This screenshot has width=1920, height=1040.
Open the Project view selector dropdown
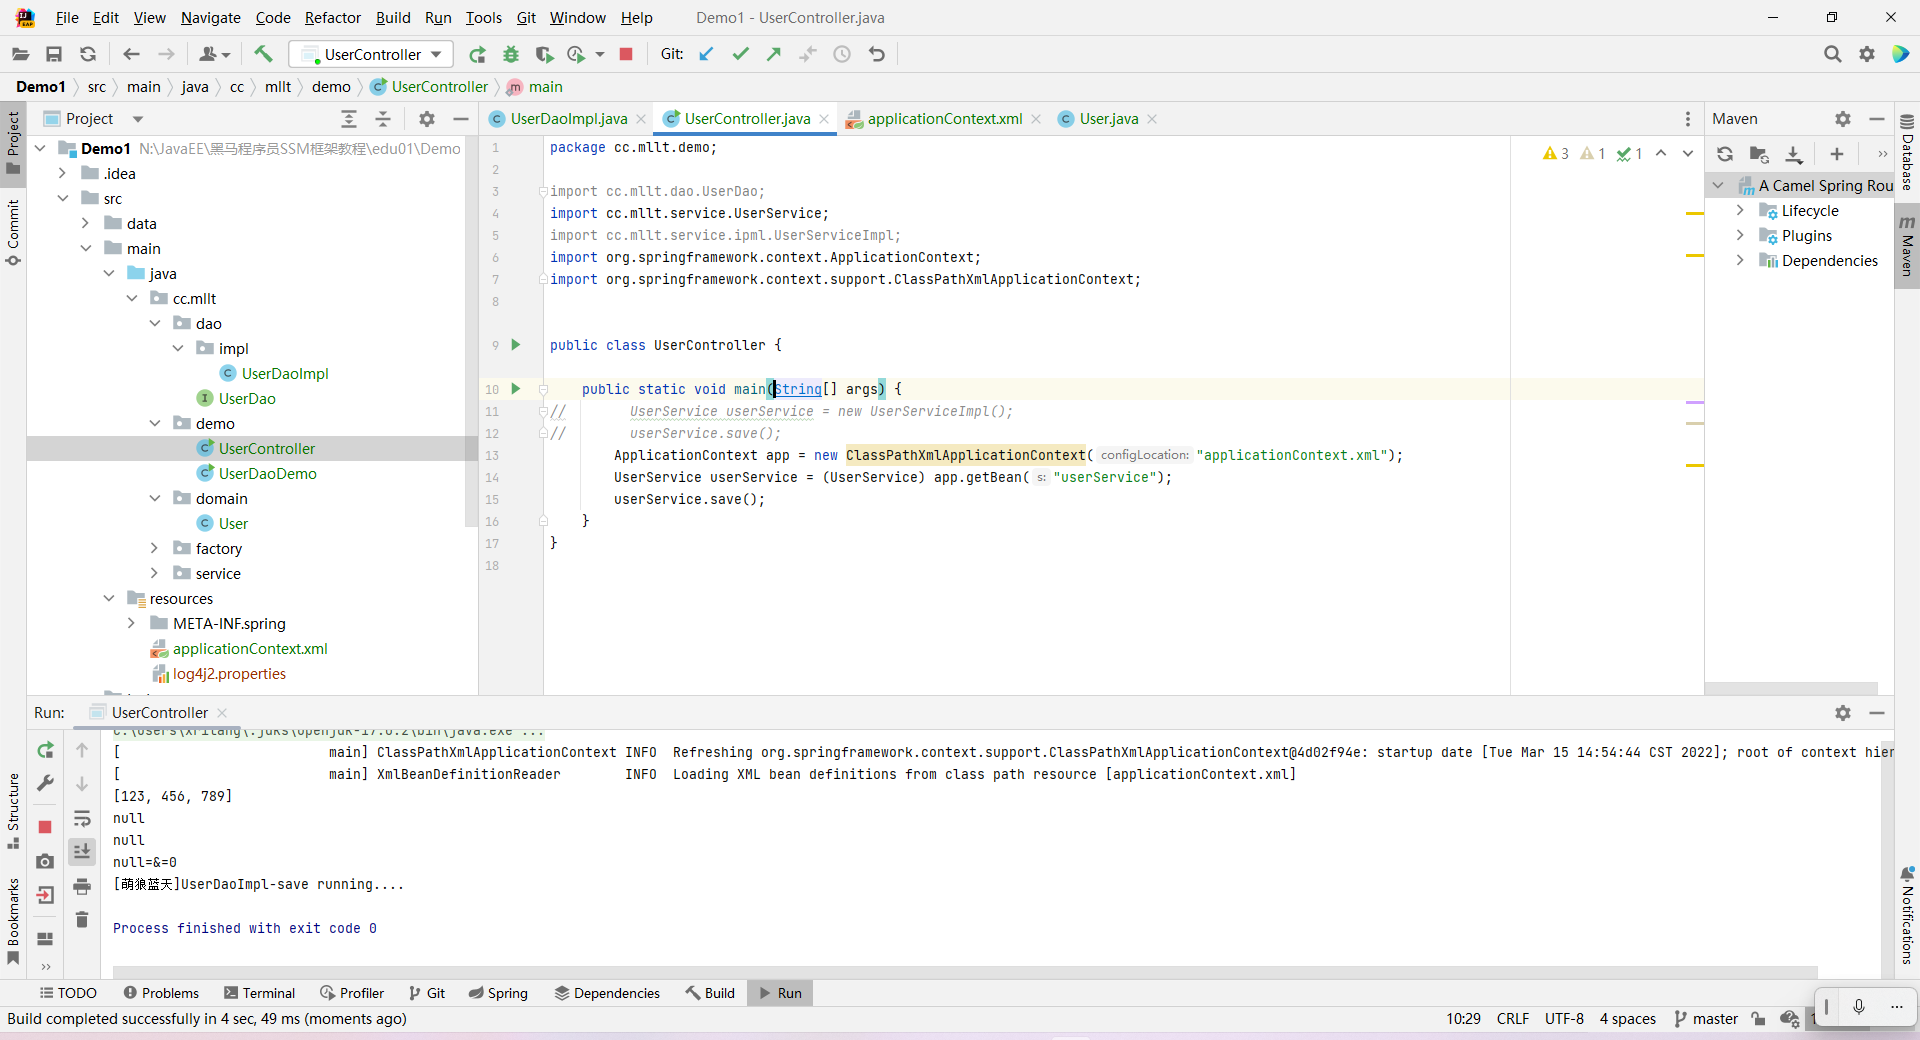95,119
